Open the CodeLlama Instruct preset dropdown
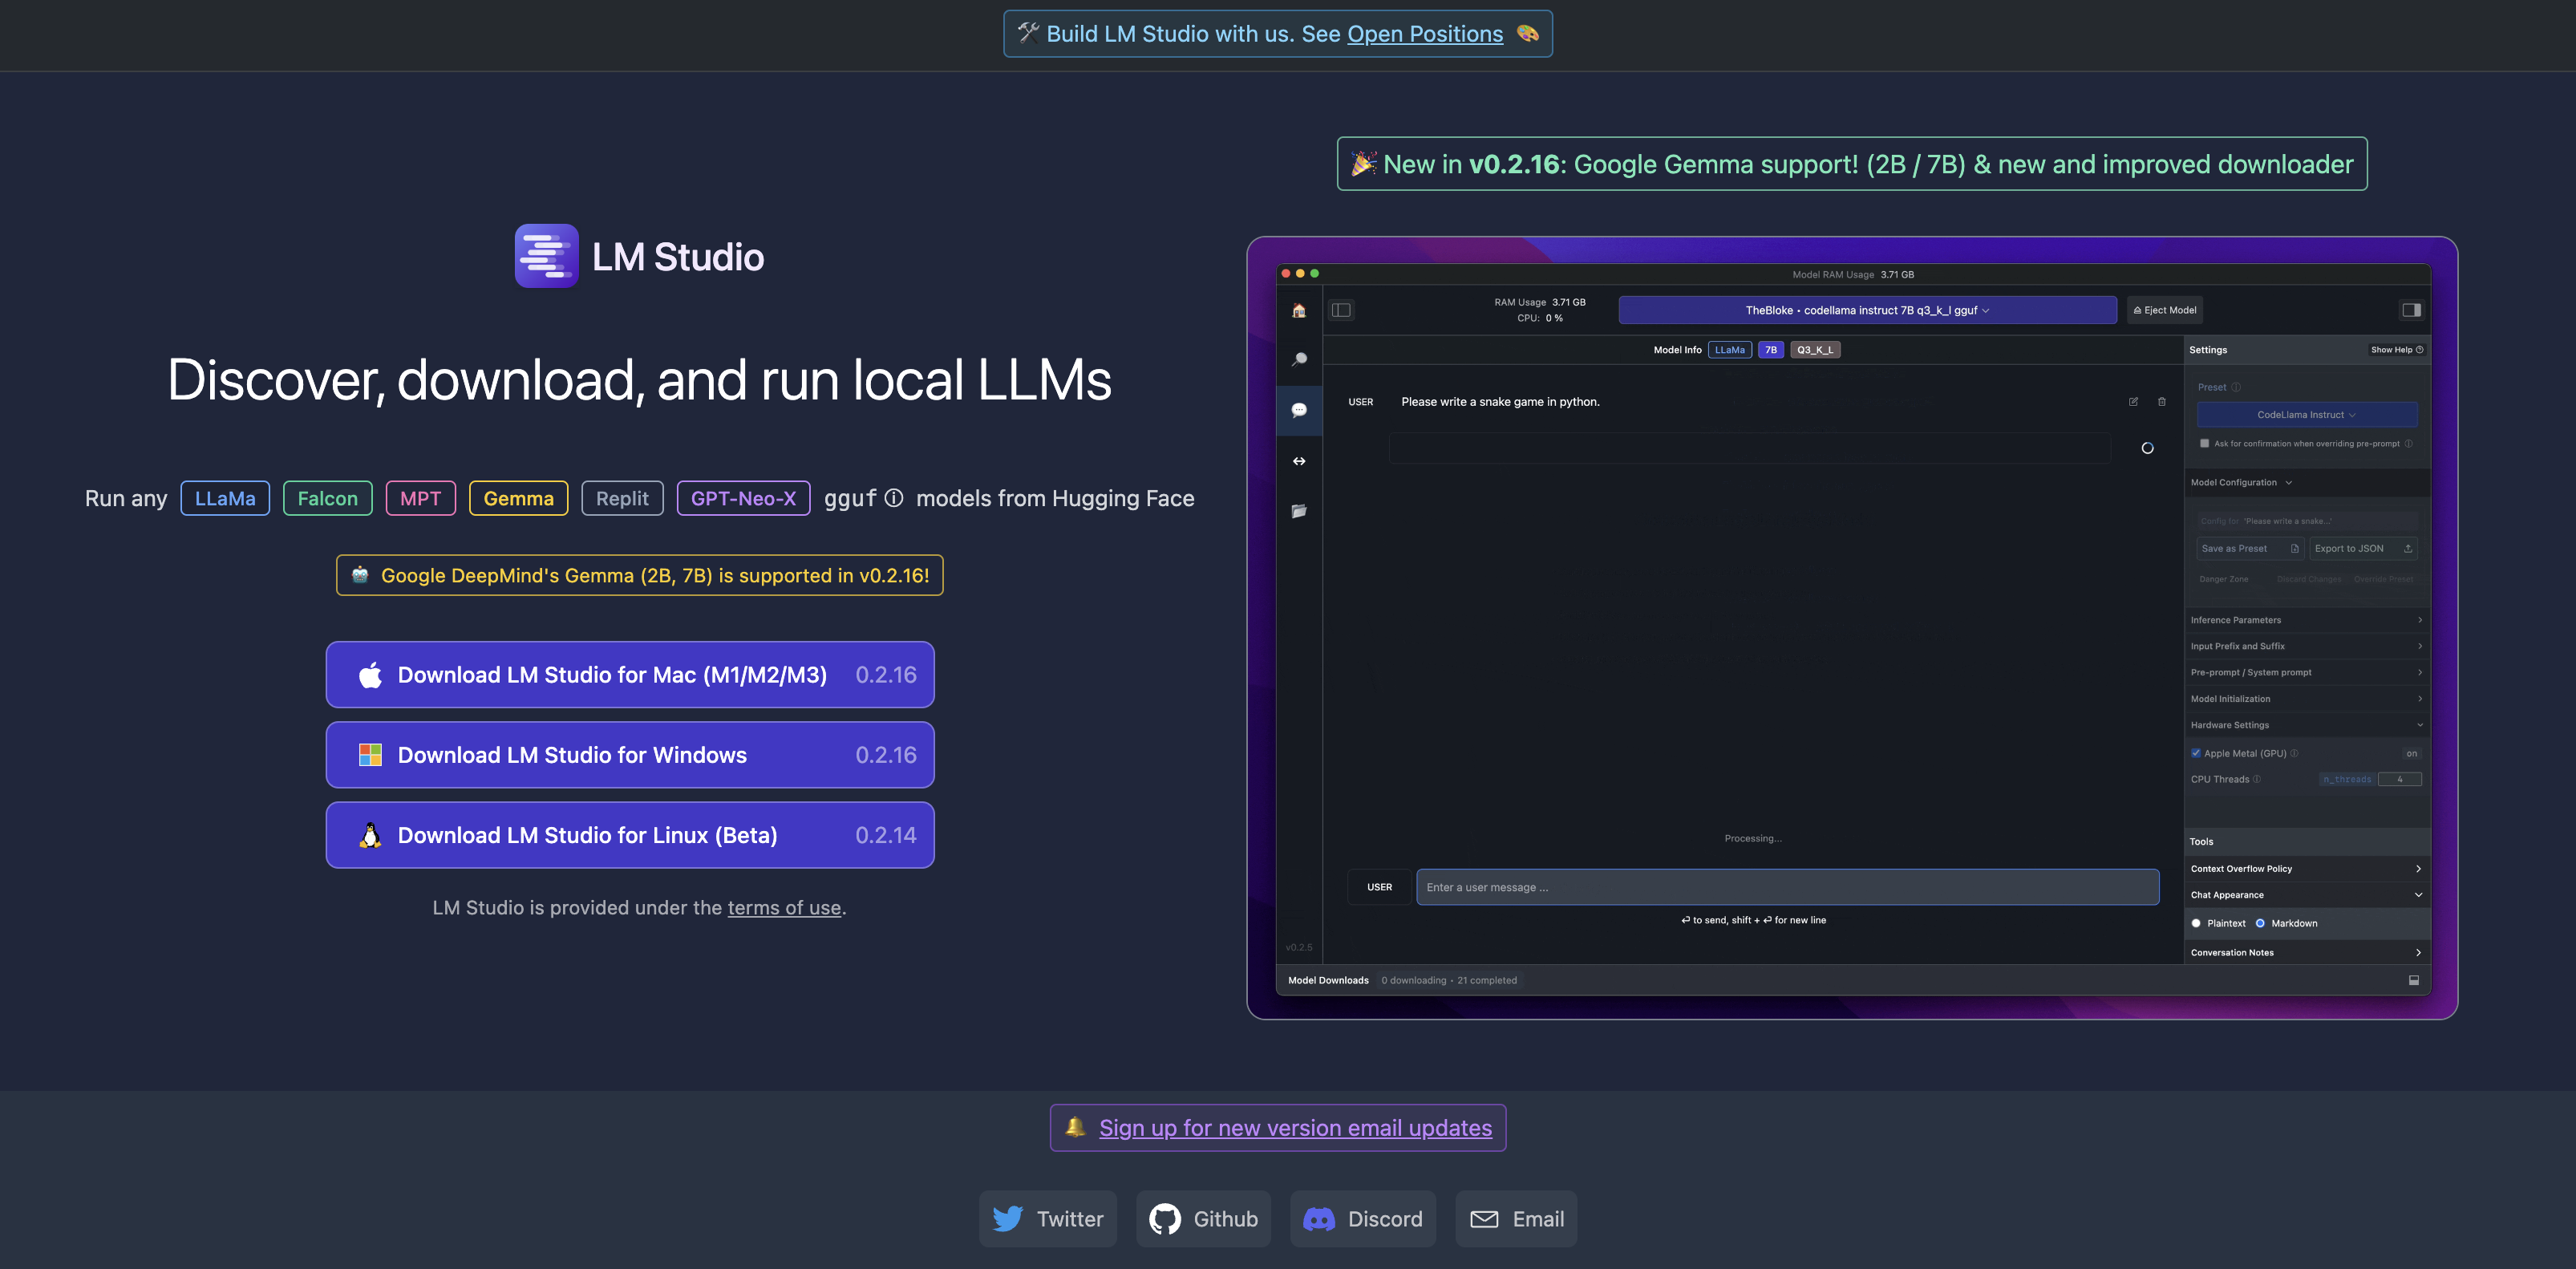Viewport: 2576px width, 1269px height. tap(2306, 414)
